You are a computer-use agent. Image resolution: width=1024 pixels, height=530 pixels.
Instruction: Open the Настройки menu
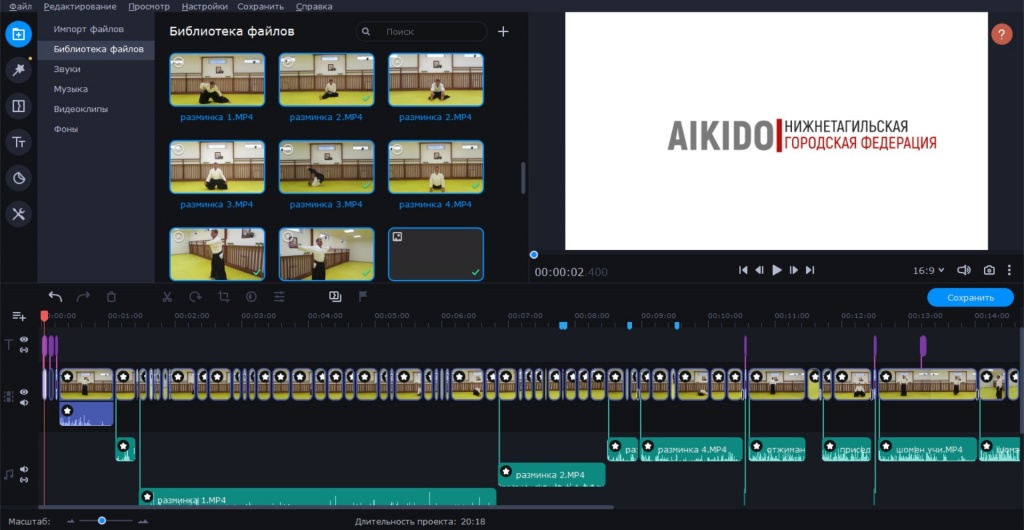pyautogui.click(x=204, y=7)
